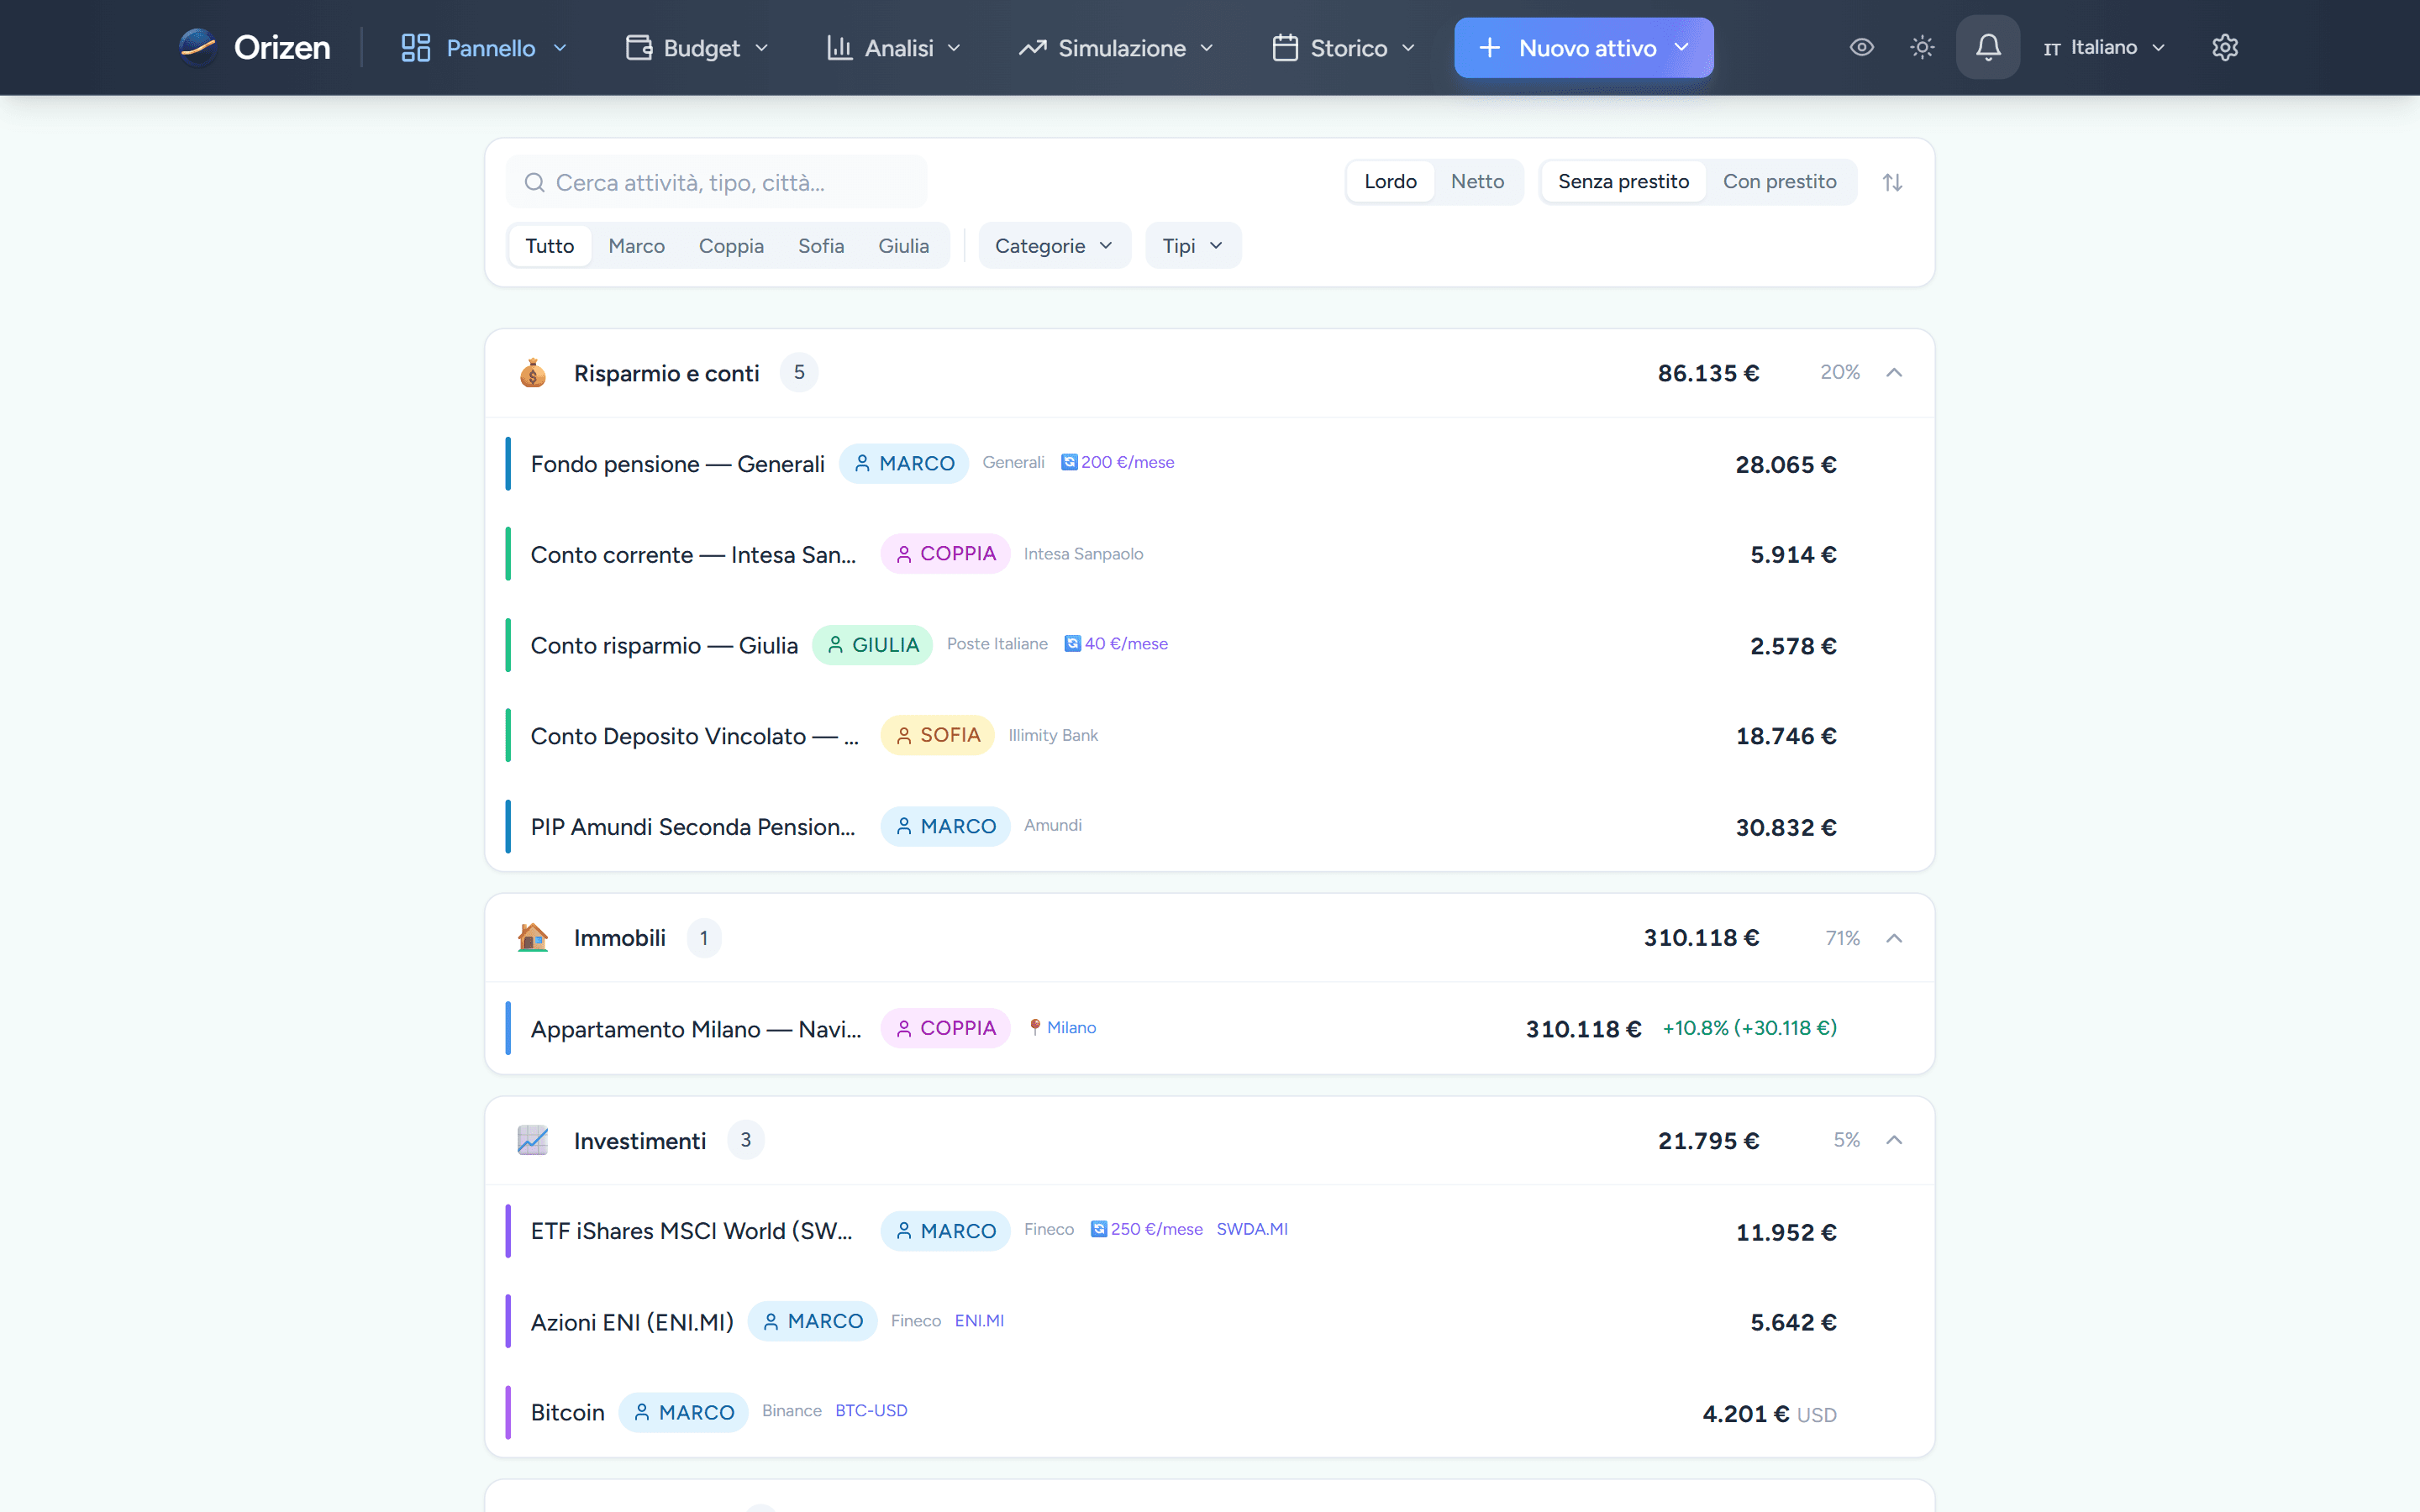This screenshot has height=1512, width=2420.
Task: Open the Budget menu
Action: [698, 48]
